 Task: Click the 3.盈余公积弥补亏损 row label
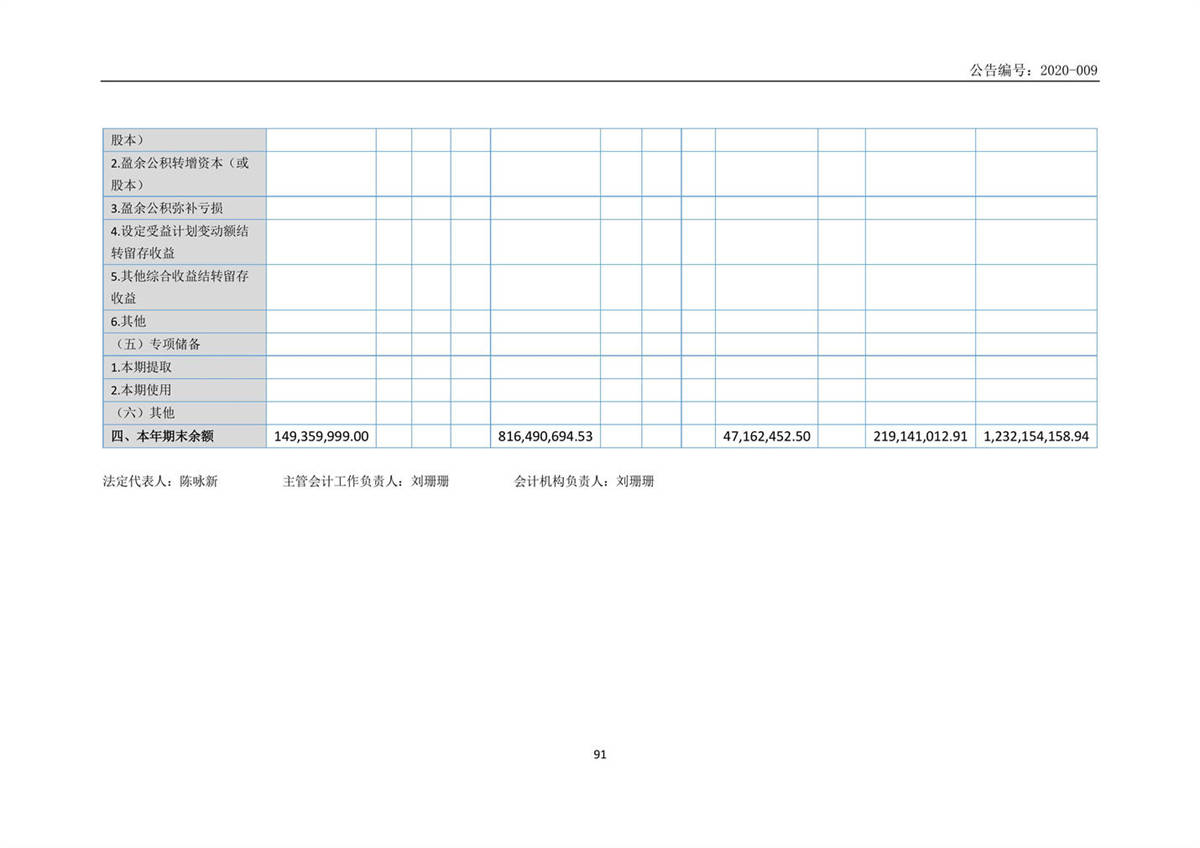pos(167,208)
